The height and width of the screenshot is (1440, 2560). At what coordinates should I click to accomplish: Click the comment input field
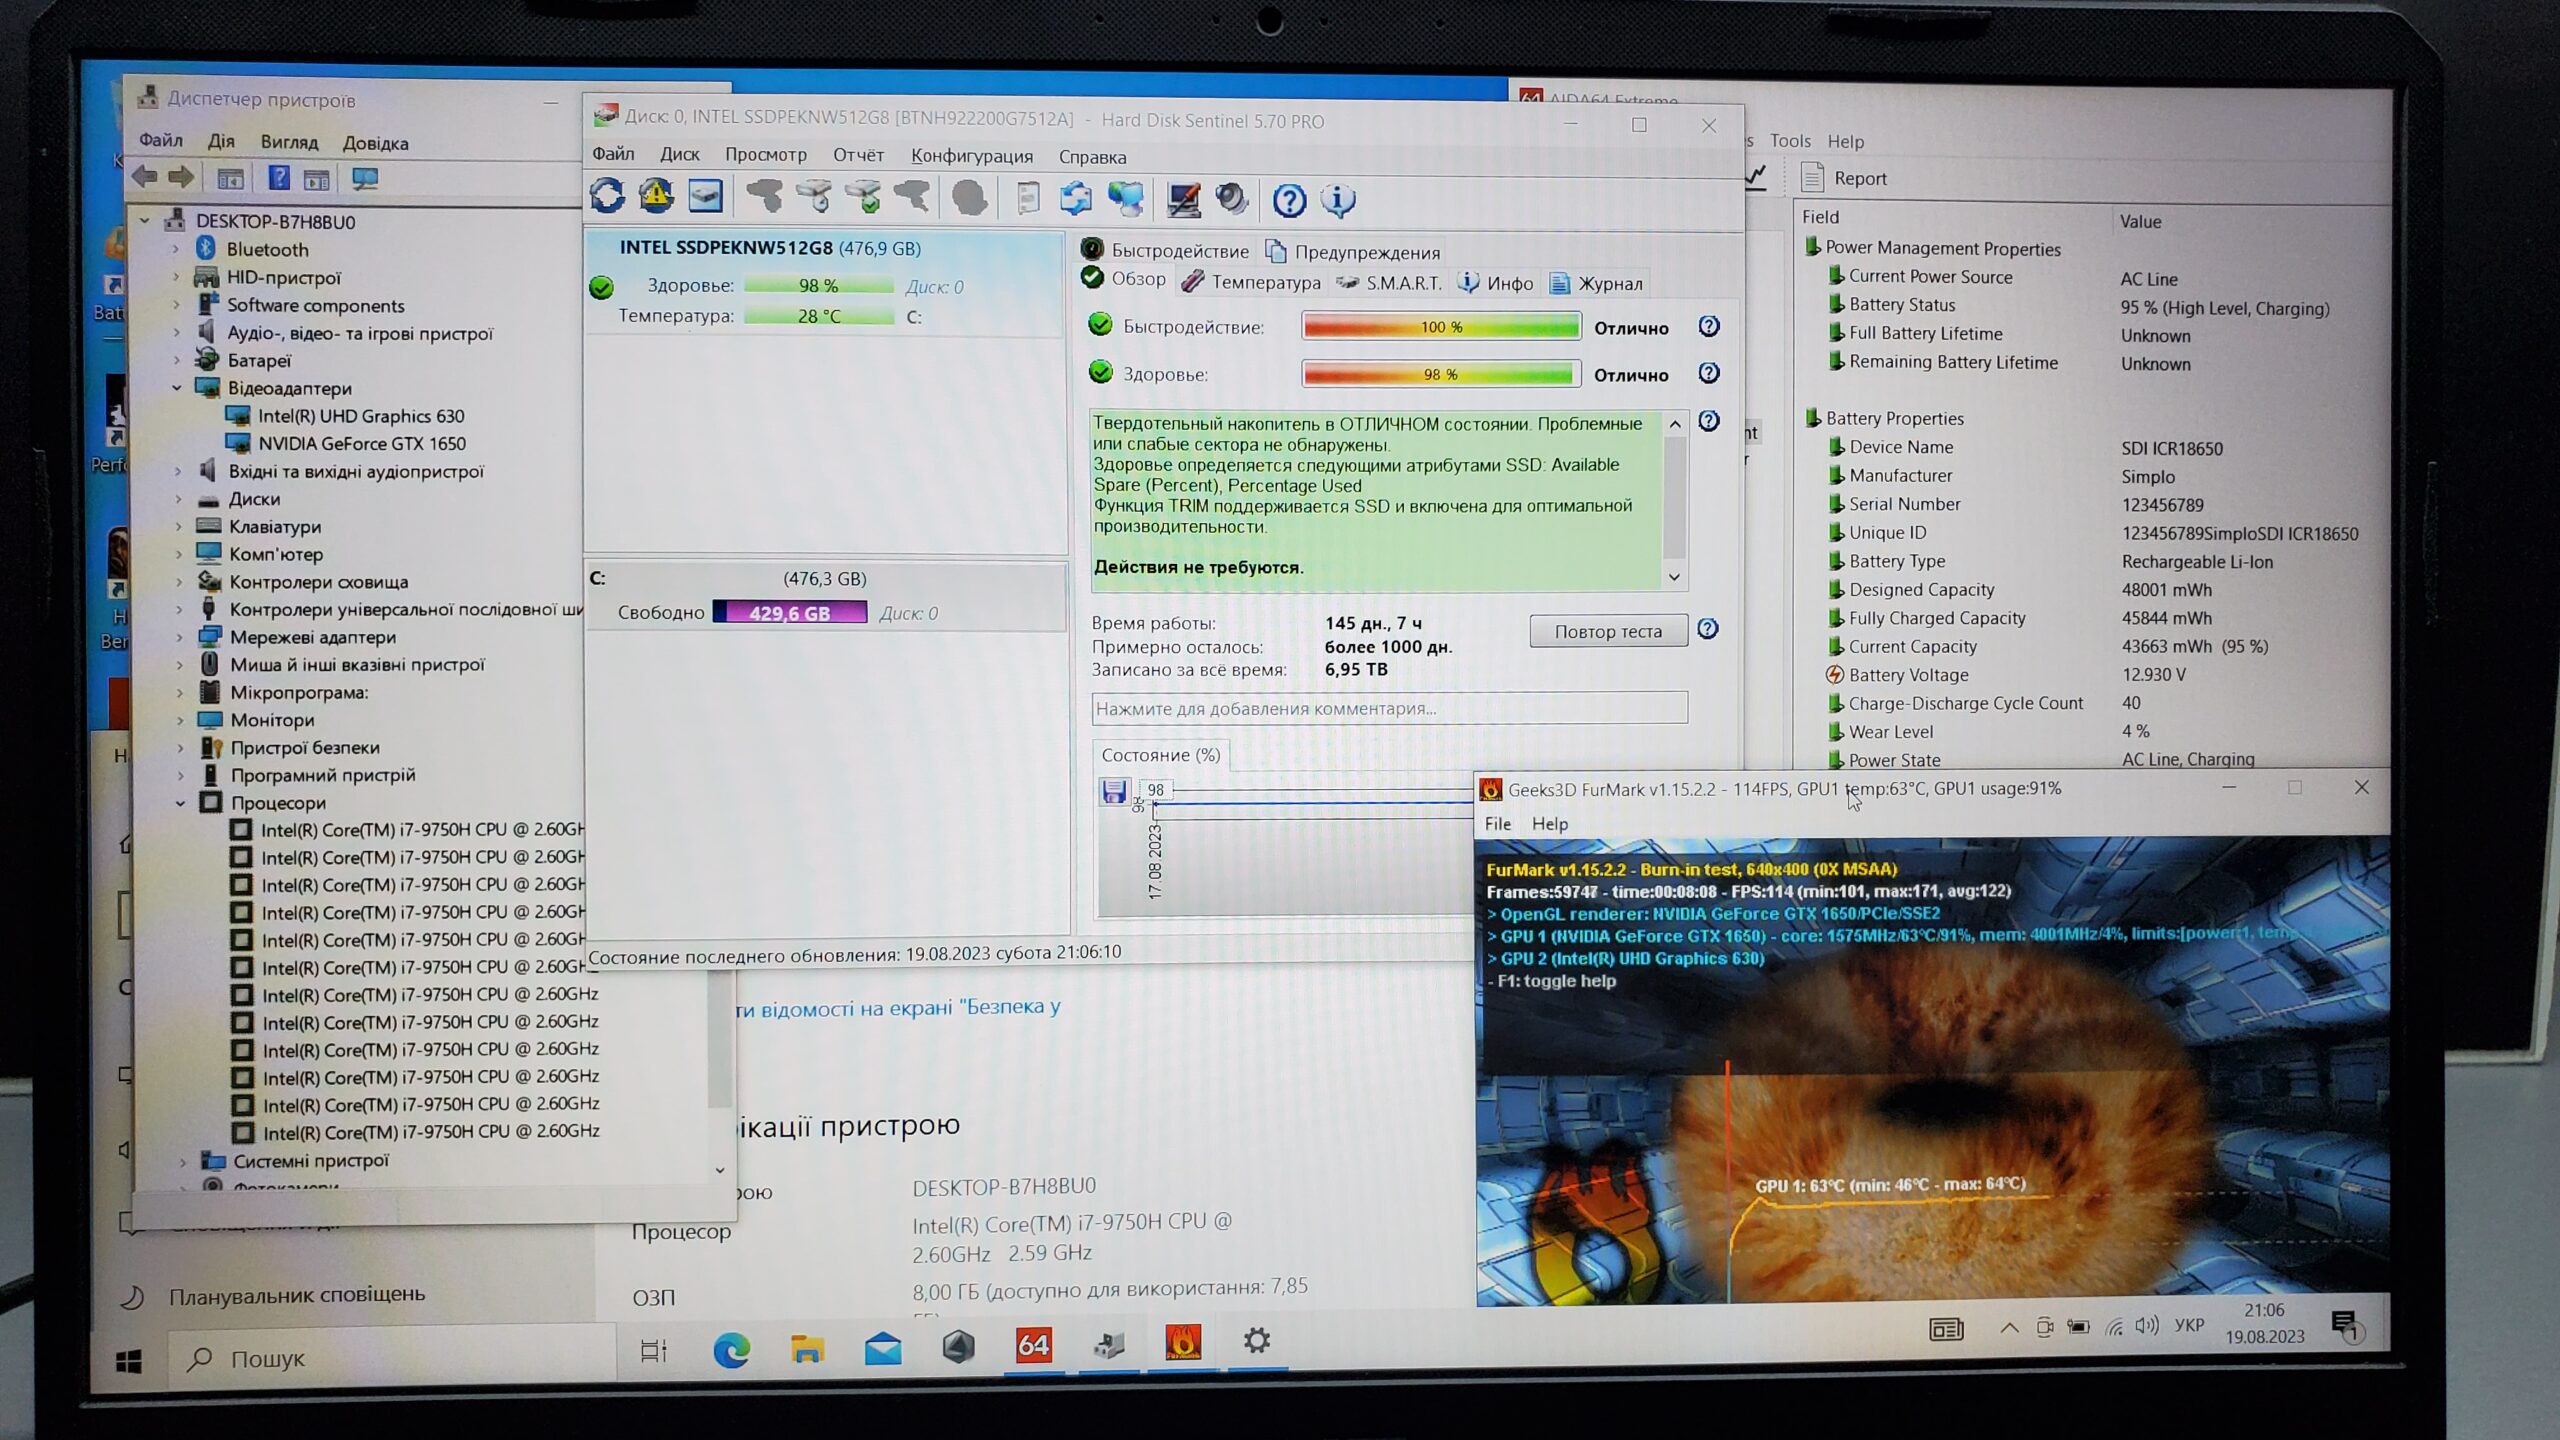tap(1389, 708)
